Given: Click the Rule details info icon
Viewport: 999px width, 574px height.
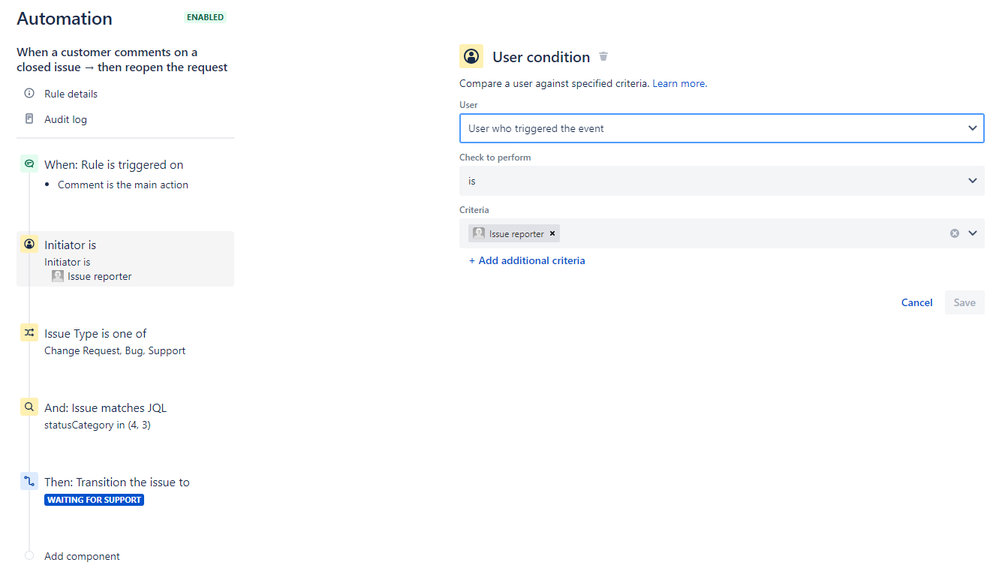Looking at the screenshot, I should point(29,94).
